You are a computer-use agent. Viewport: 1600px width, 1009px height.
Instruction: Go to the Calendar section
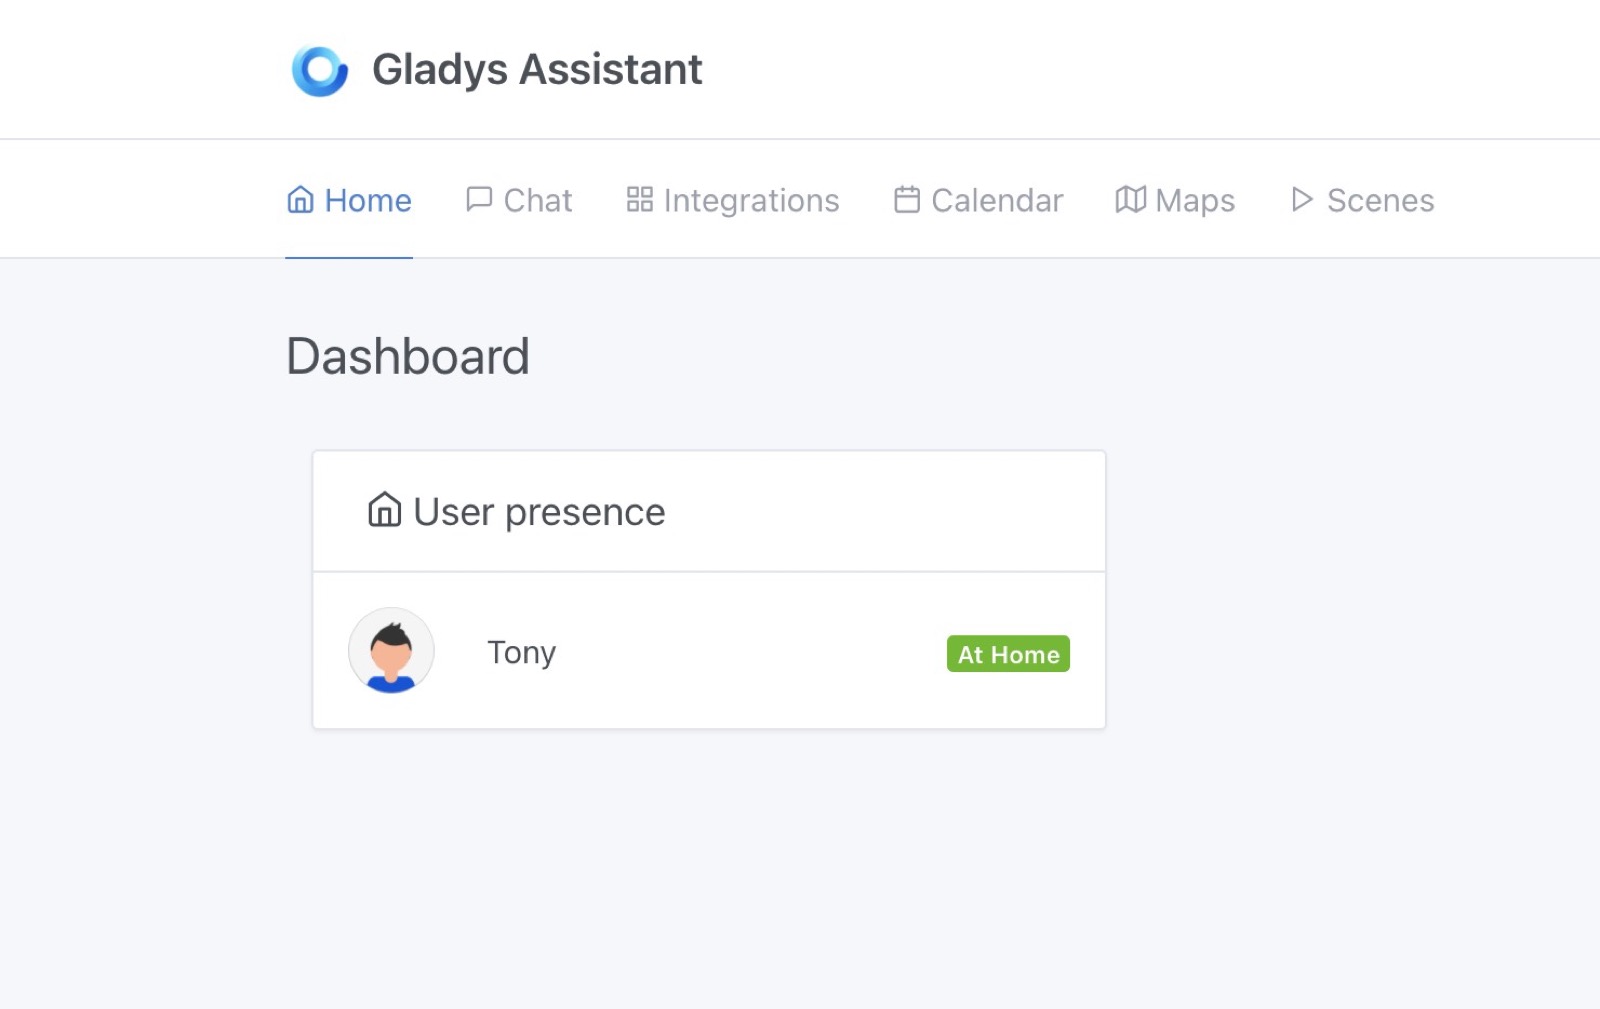coord(996,200)
